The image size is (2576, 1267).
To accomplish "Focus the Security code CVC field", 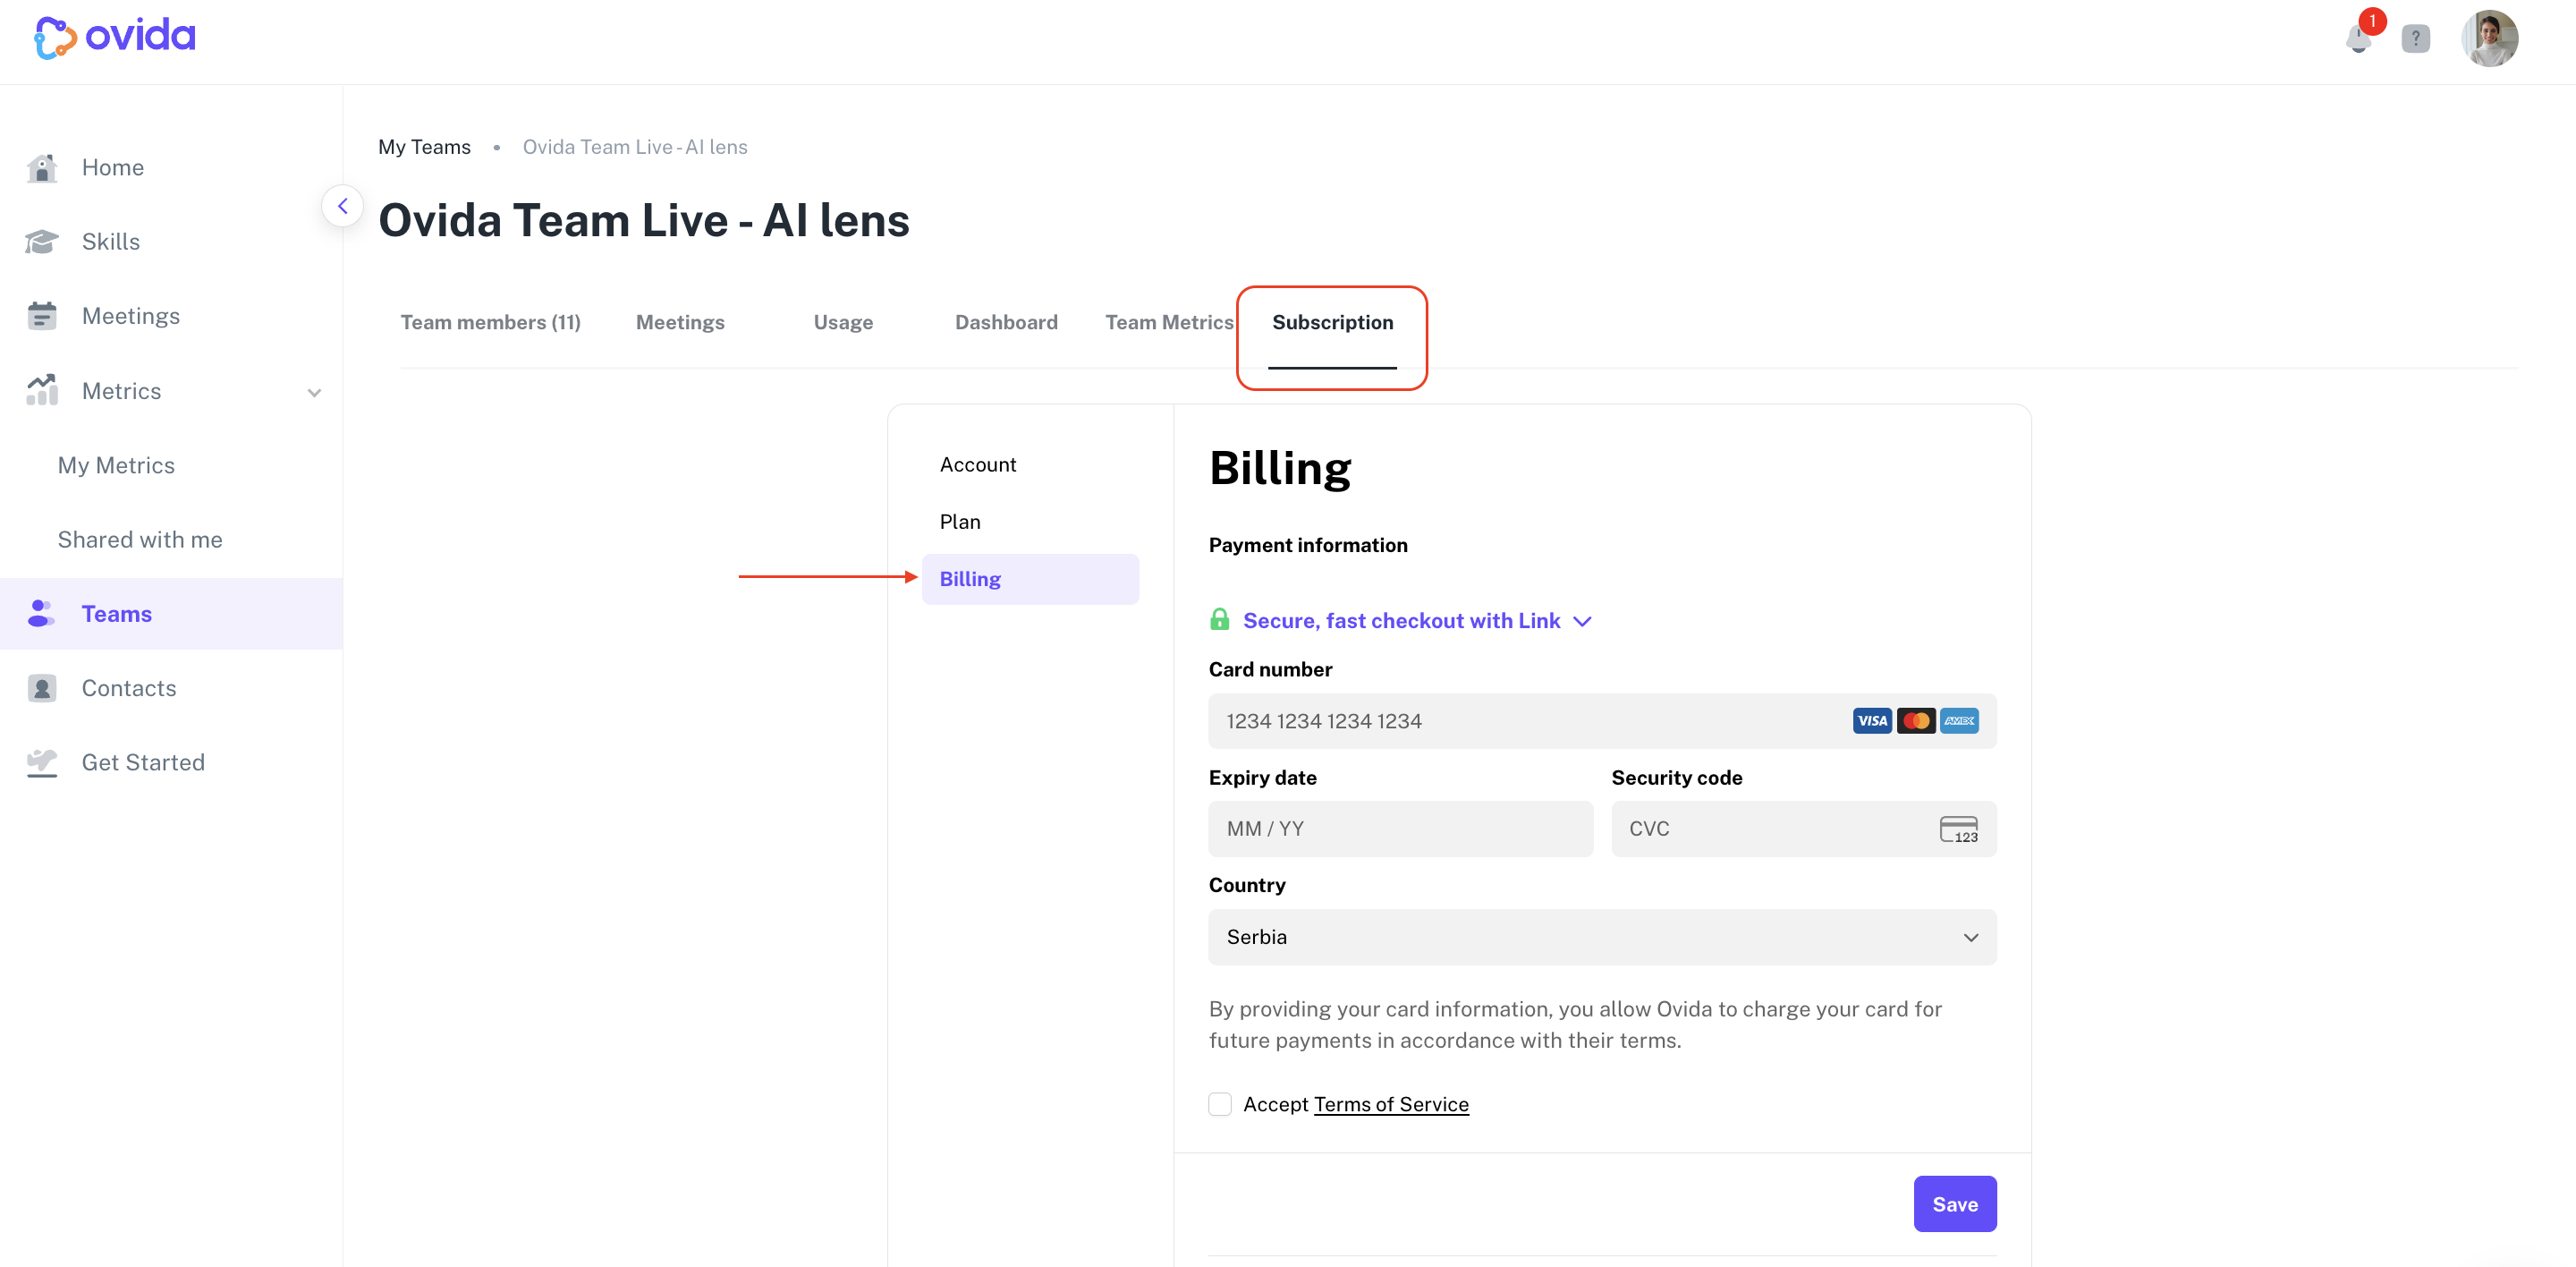I will (x=1803, y=829).
